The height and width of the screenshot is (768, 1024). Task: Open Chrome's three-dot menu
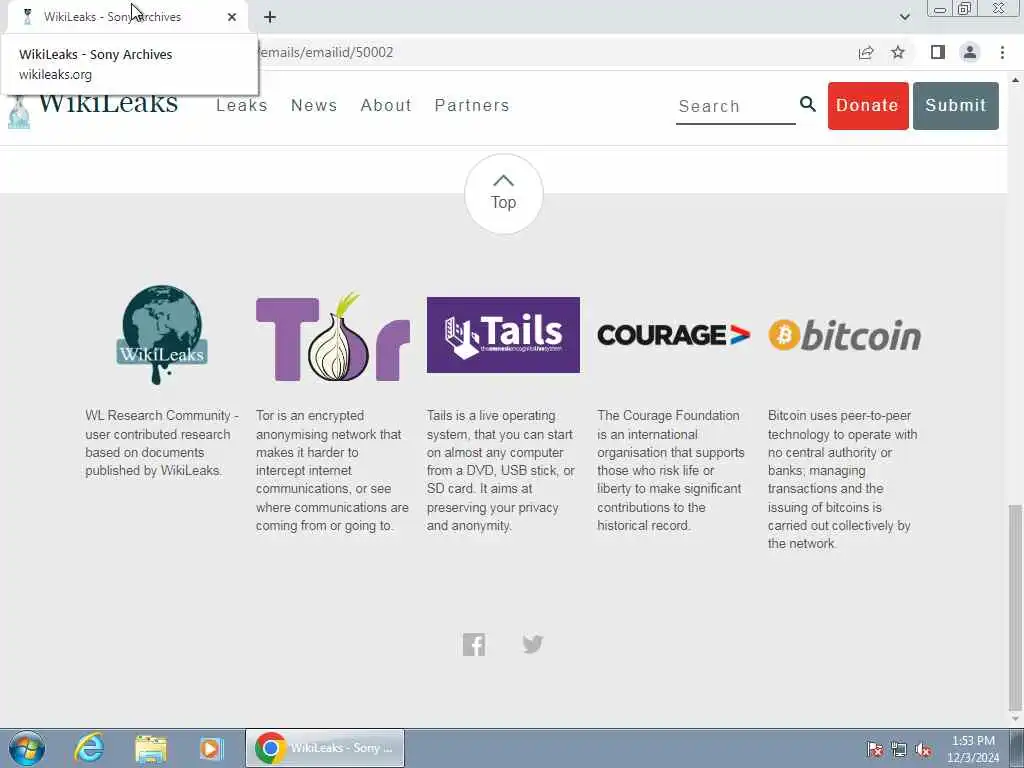1002,52
